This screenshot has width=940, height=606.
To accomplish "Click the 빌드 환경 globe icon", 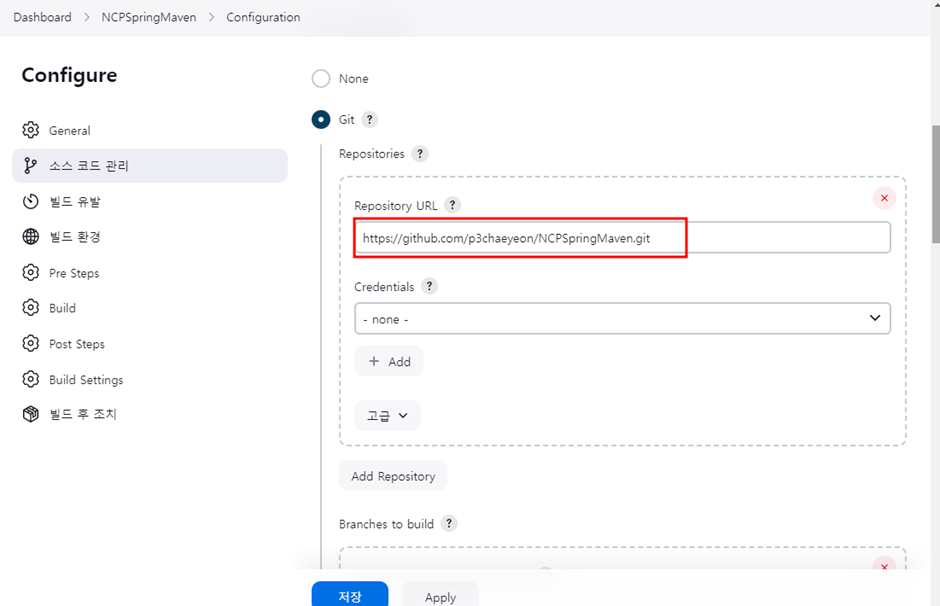I will pyautogui.click(x=31, y=237).
